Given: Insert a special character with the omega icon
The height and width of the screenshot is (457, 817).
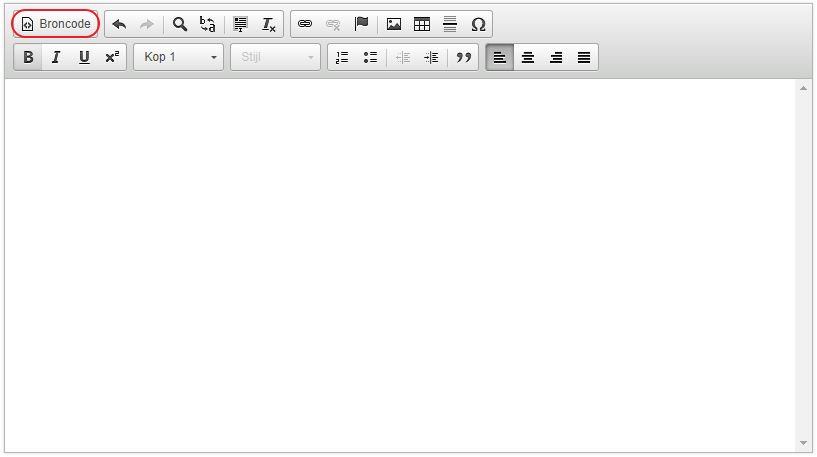Looking at the screenshot, I should 478,24.
